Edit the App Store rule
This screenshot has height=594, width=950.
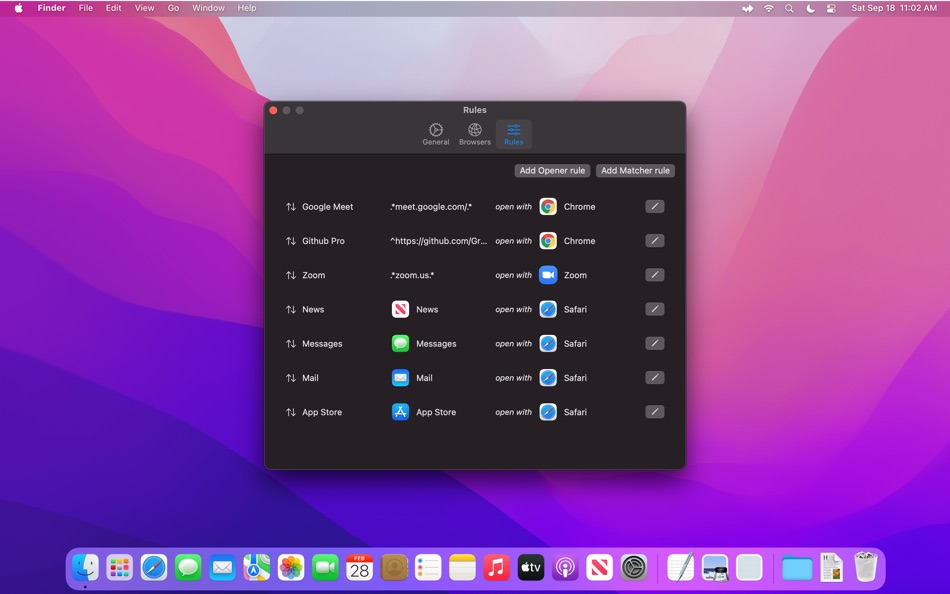tap(654, 412)
